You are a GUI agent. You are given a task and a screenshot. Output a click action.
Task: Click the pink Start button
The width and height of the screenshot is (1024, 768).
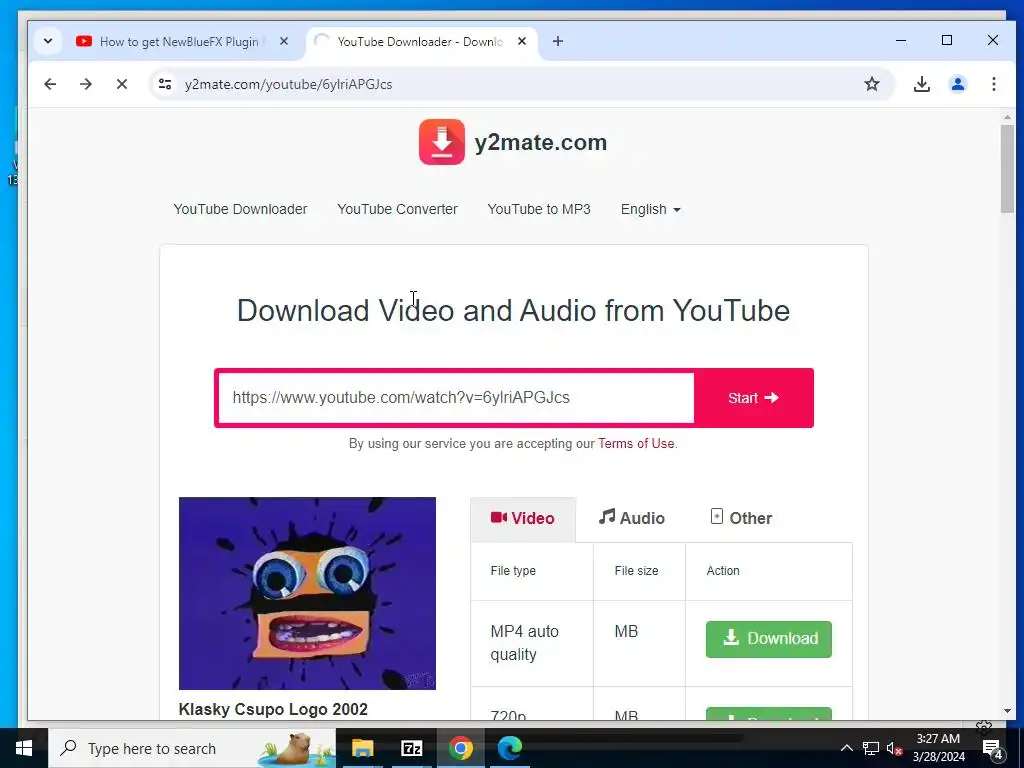(x=754, y=398)
